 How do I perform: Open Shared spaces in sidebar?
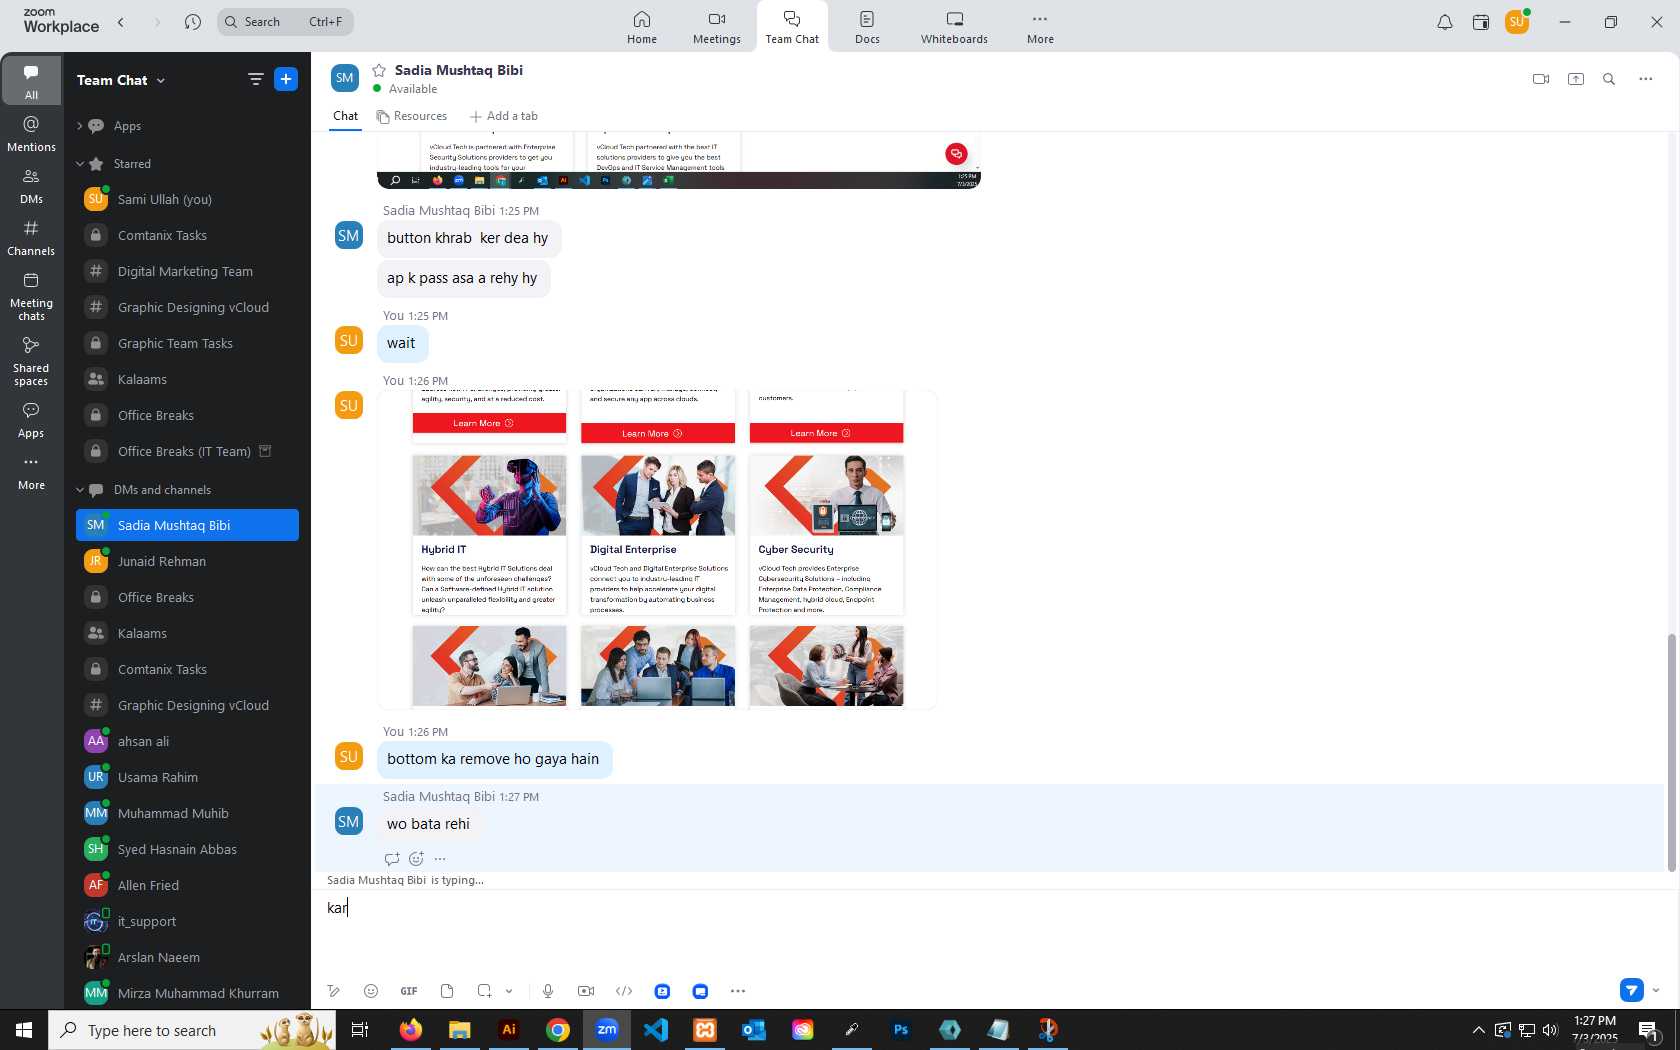point(31,360)
